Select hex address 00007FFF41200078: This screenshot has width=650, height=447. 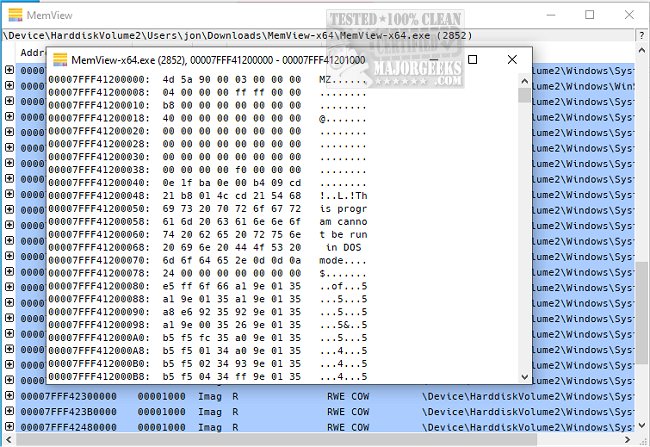[99, 273]
